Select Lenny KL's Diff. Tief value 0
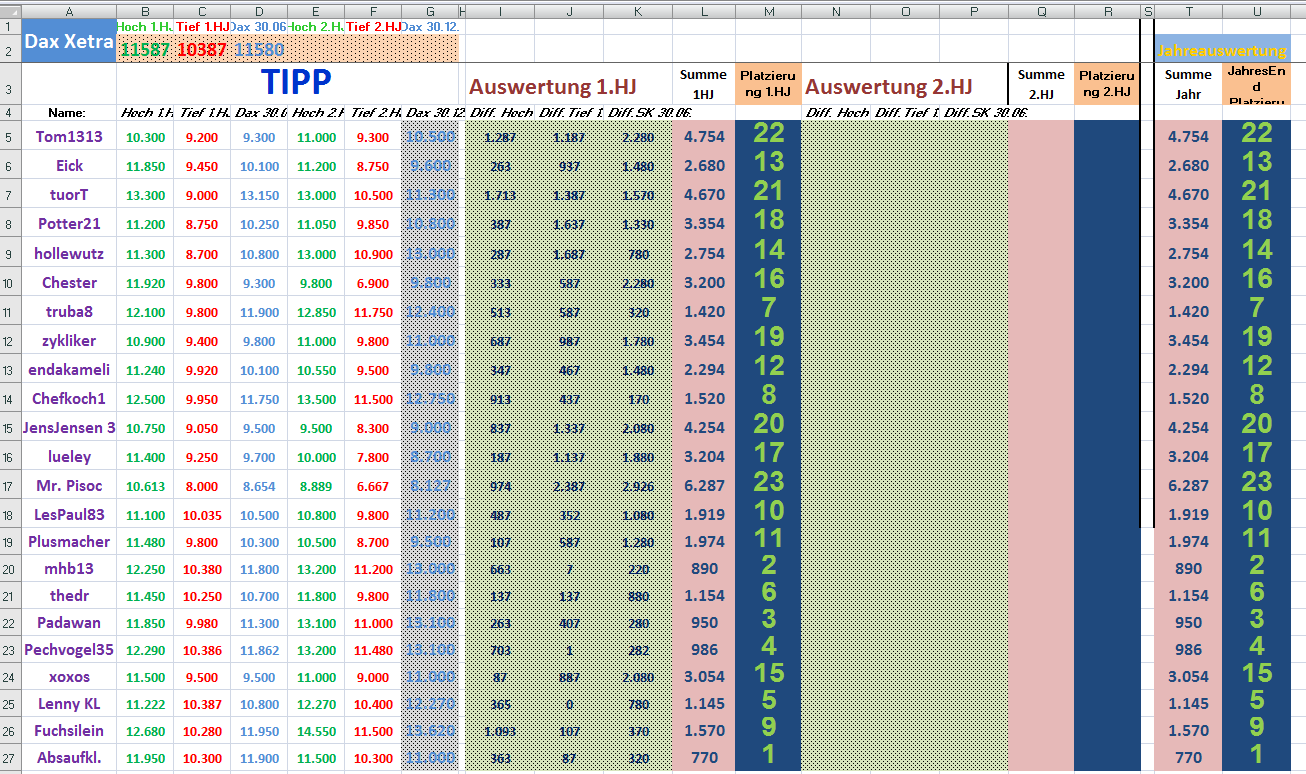The width and height of the screenshot is (1306, 774). 569,704
